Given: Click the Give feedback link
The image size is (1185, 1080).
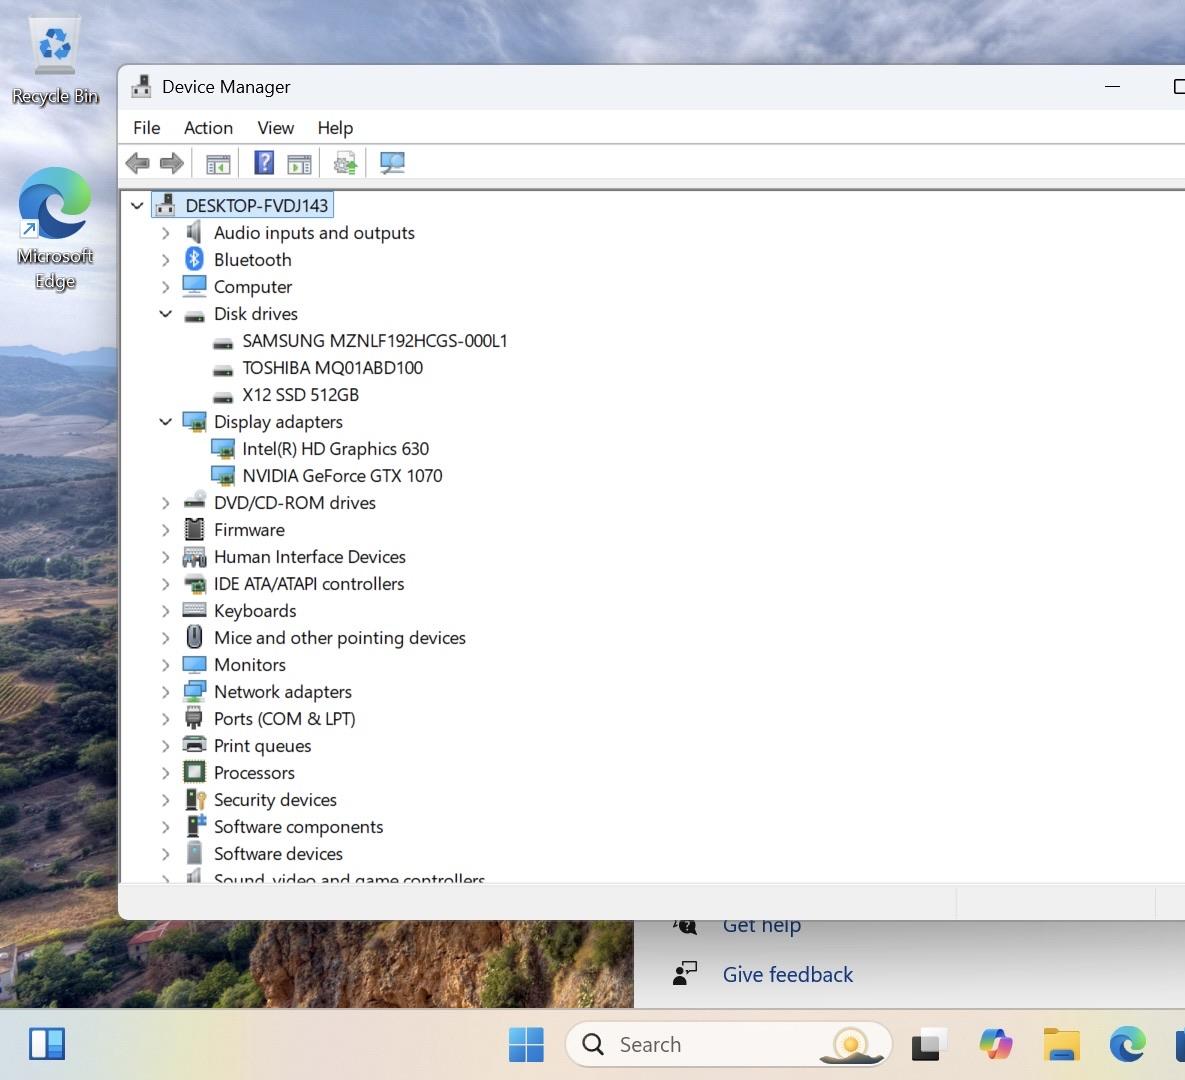Looking at the screenshot, I should pyautogui.click(x=787, y=975).
